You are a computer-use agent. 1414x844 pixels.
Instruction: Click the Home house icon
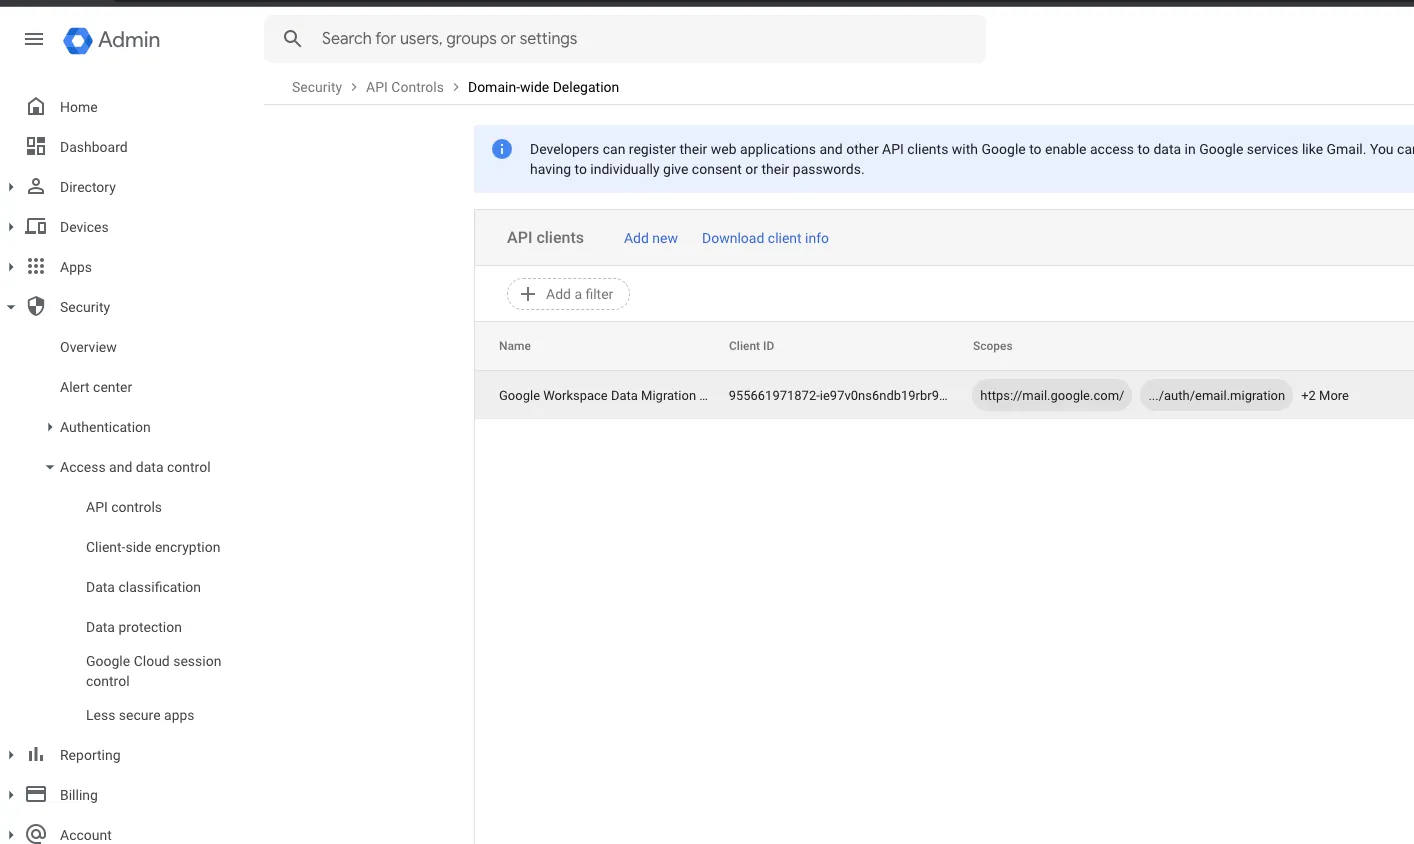coord(36,106)
